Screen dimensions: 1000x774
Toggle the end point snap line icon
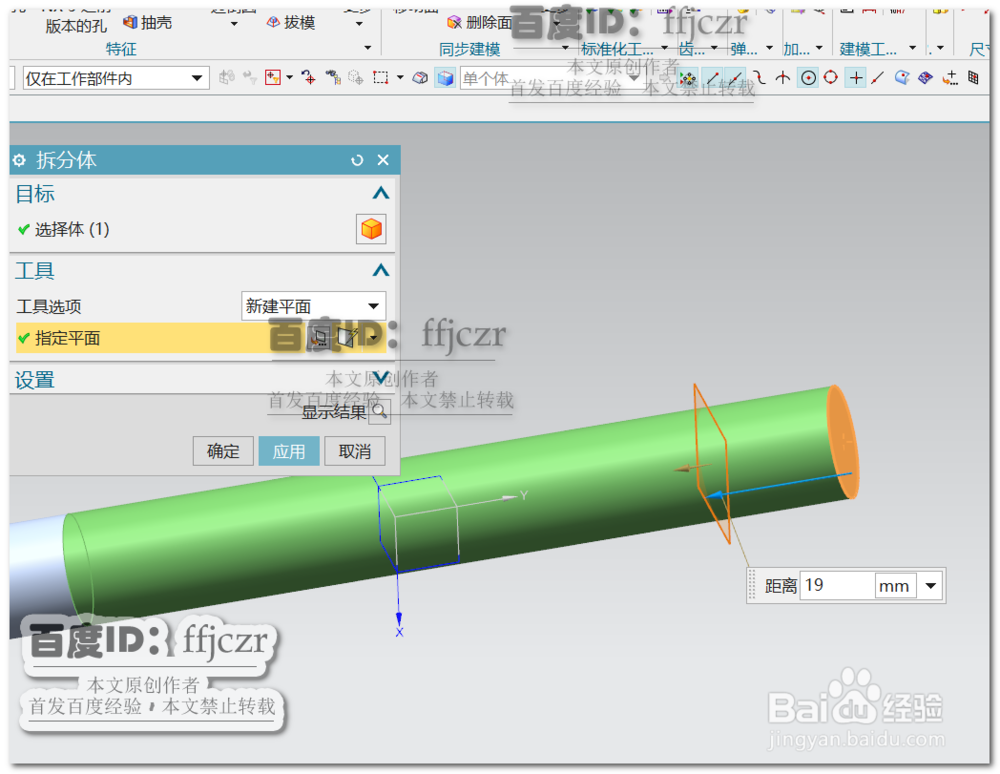712,78
